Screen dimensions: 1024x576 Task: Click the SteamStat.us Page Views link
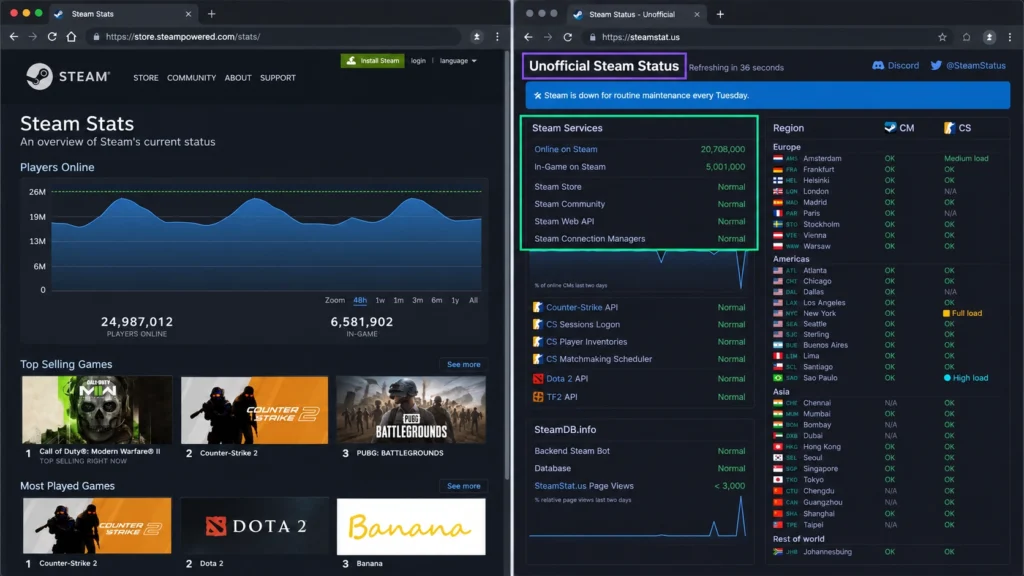(584, 486)
